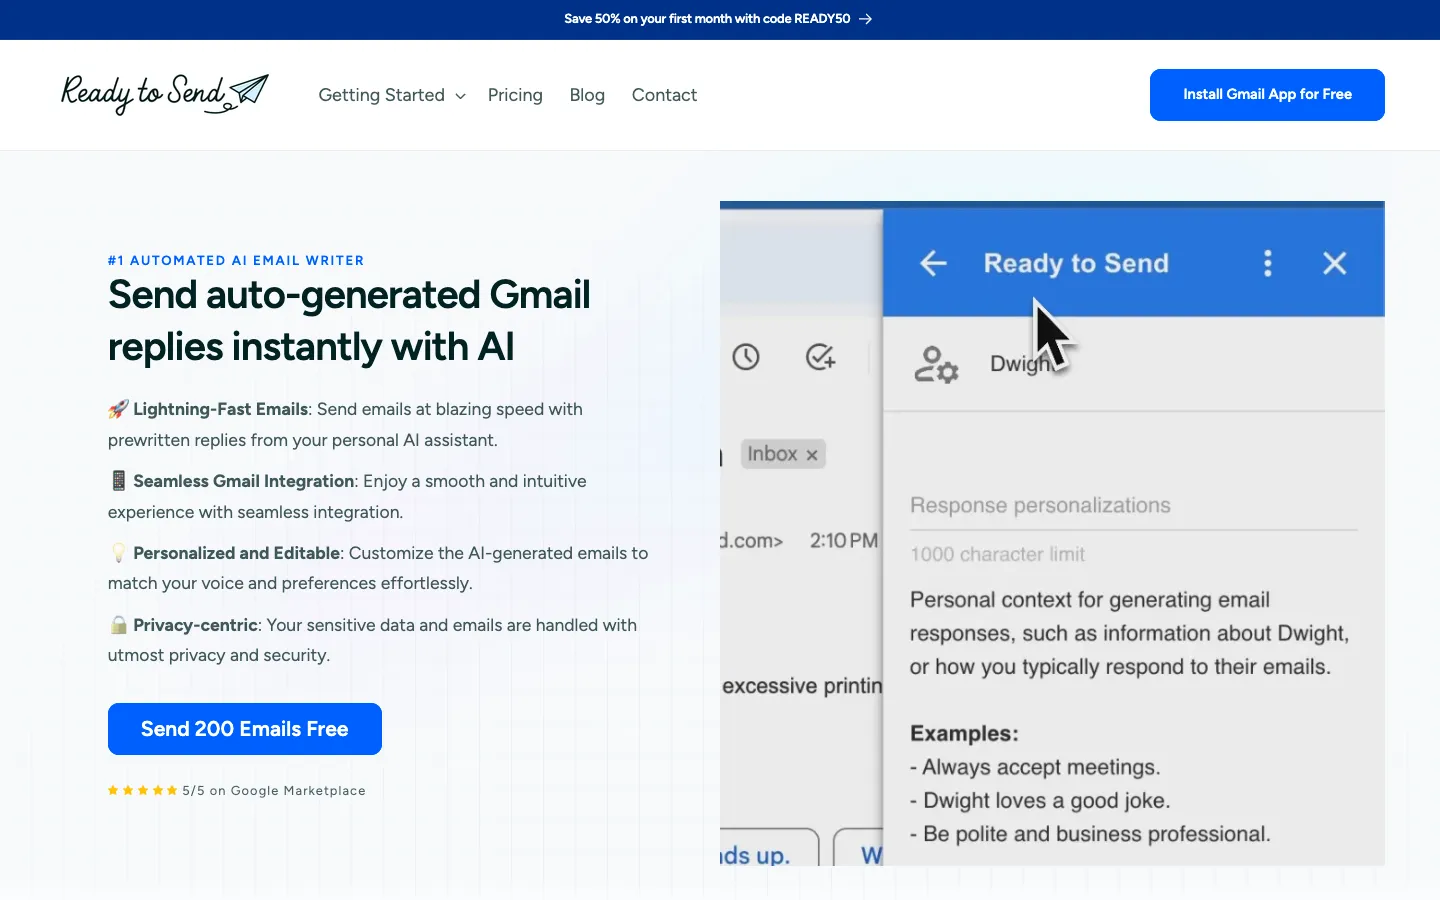This screenshot has height=900, width=1440.
Task: Click 'Dwight loves a good joke.' line
Action: coord(1040,801)
